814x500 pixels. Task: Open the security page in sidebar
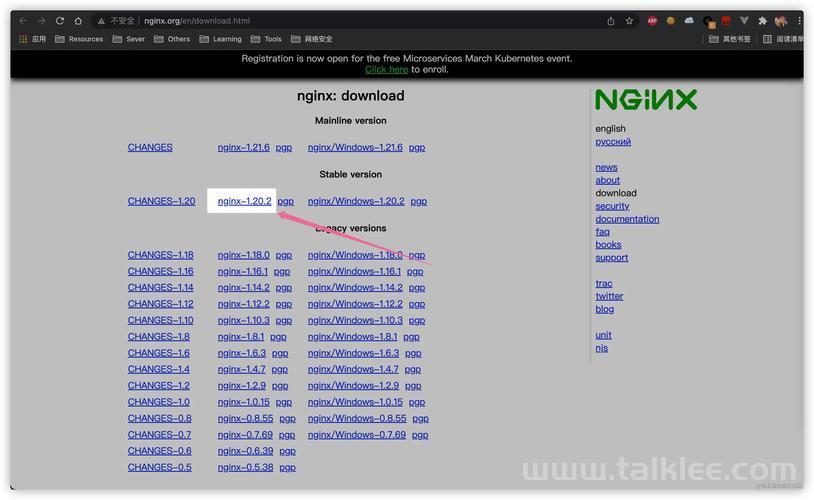[x=612, y=206]
